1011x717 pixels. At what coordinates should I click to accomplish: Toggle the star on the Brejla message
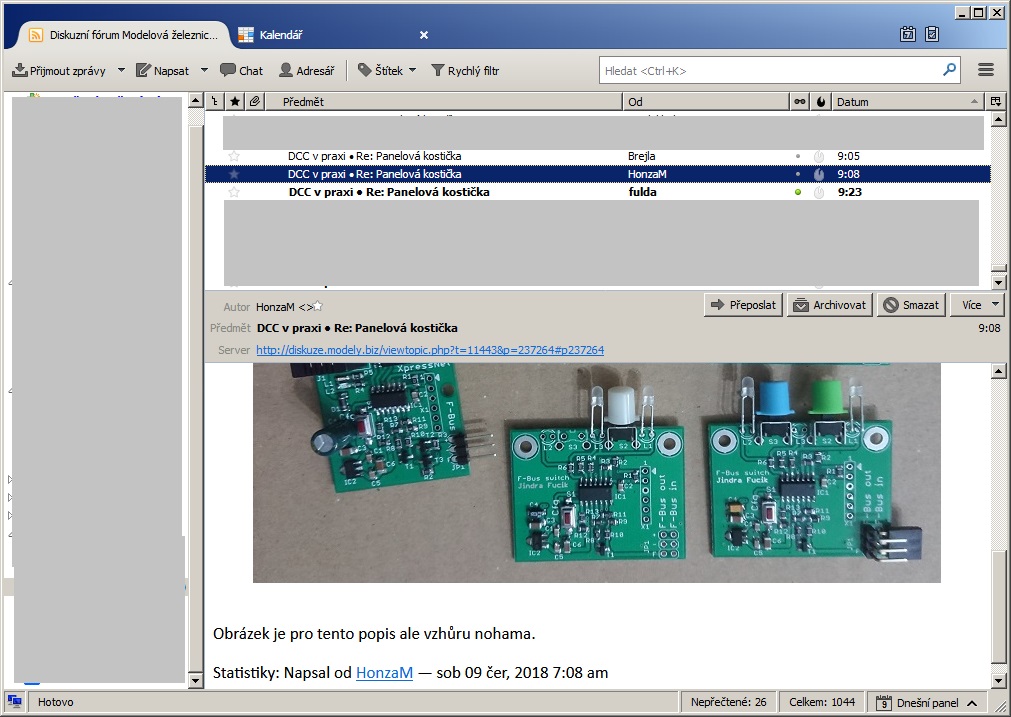coord(235,156)
